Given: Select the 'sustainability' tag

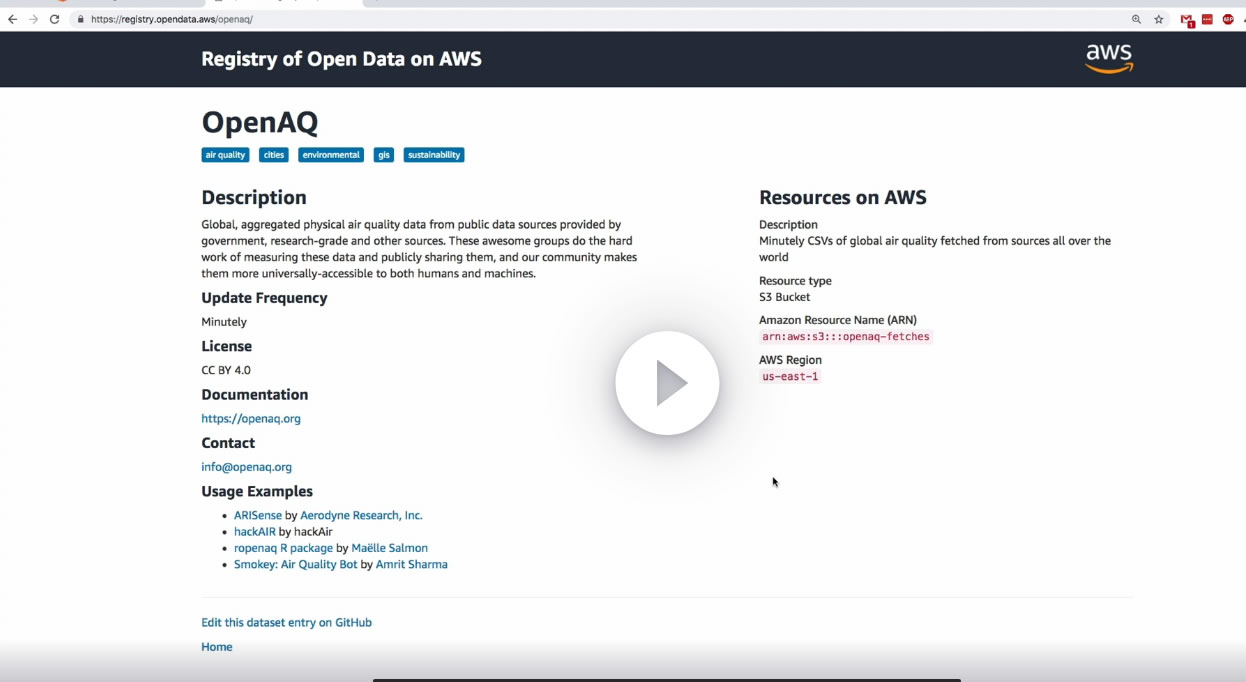Looking at the screenshot, I should click(x=434, y=155).
